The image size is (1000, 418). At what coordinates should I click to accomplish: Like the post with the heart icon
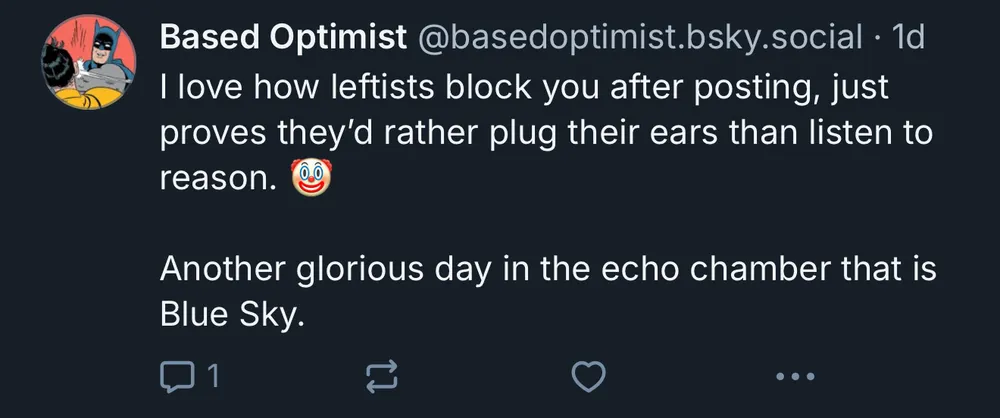coord(588,376)
